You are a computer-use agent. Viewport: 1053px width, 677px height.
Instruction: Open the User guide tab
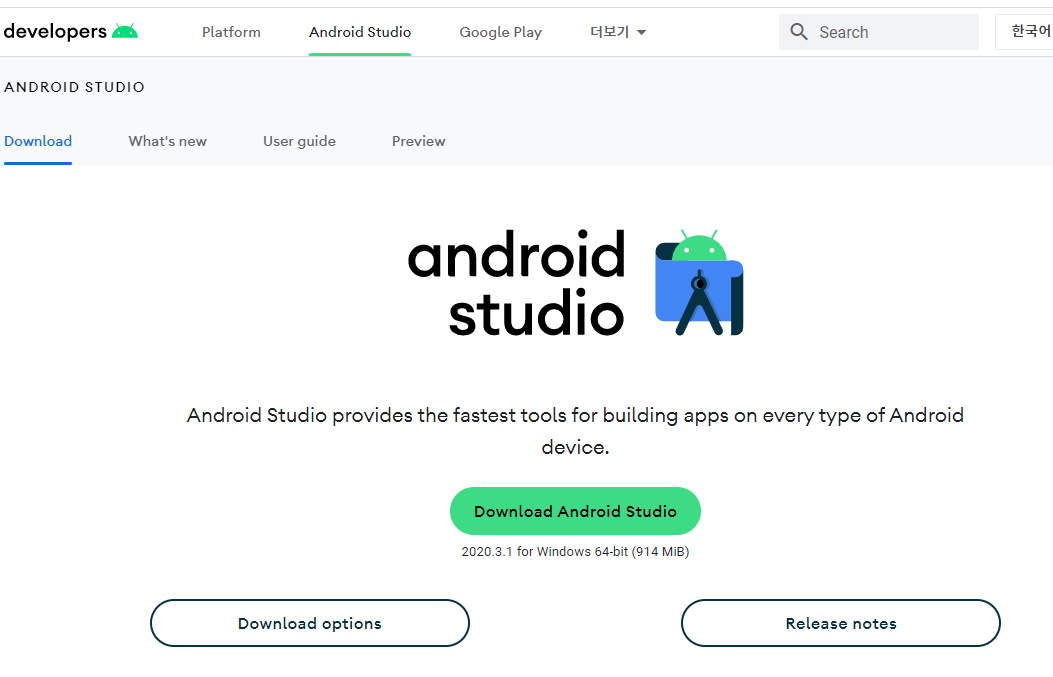pyautogui.click(x=300, y=141)
